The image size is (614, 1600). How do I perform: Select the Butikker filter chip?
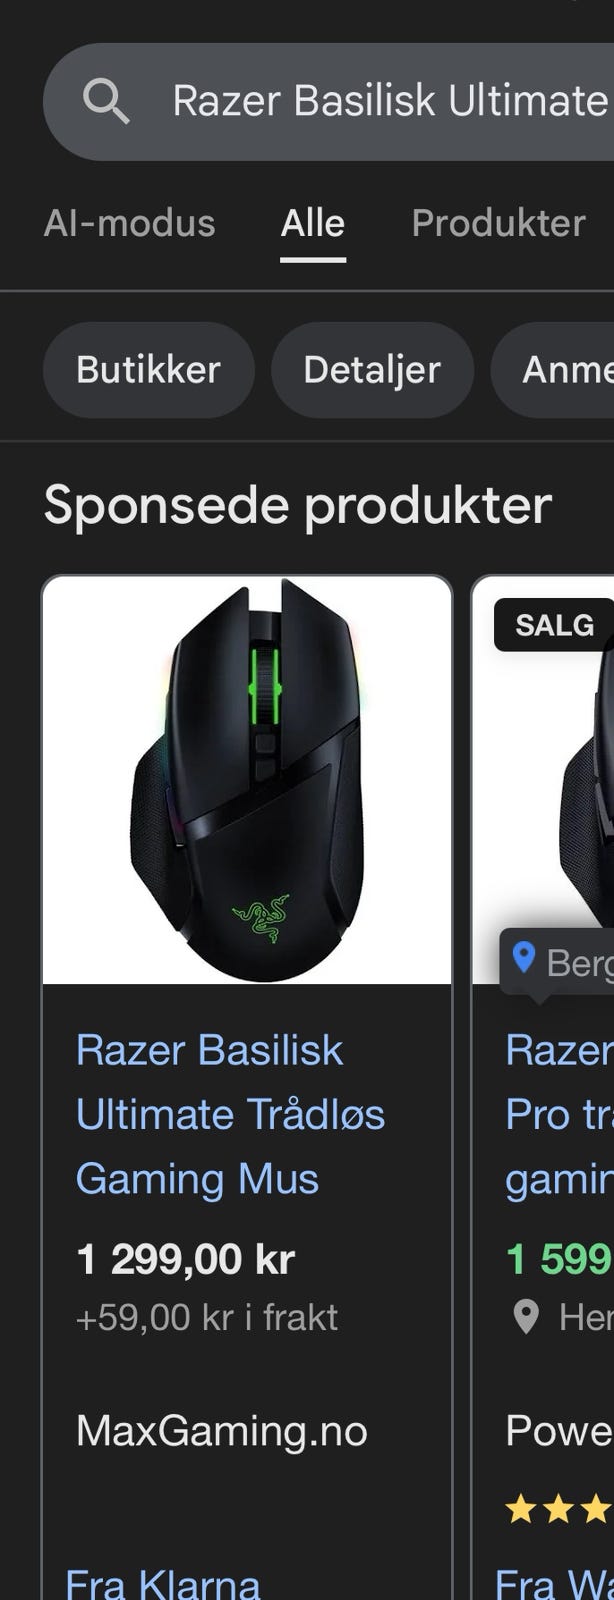click(148, 370)
